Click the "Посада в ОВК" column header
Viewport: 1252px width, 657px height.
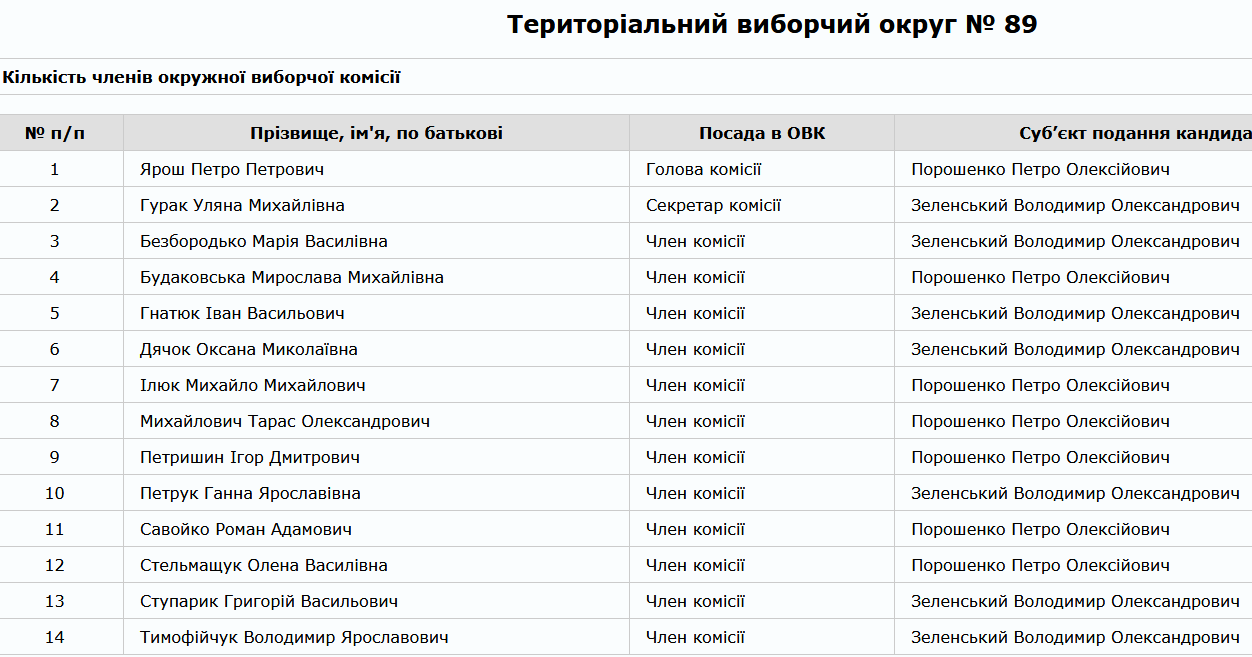(x=762, y=133)
